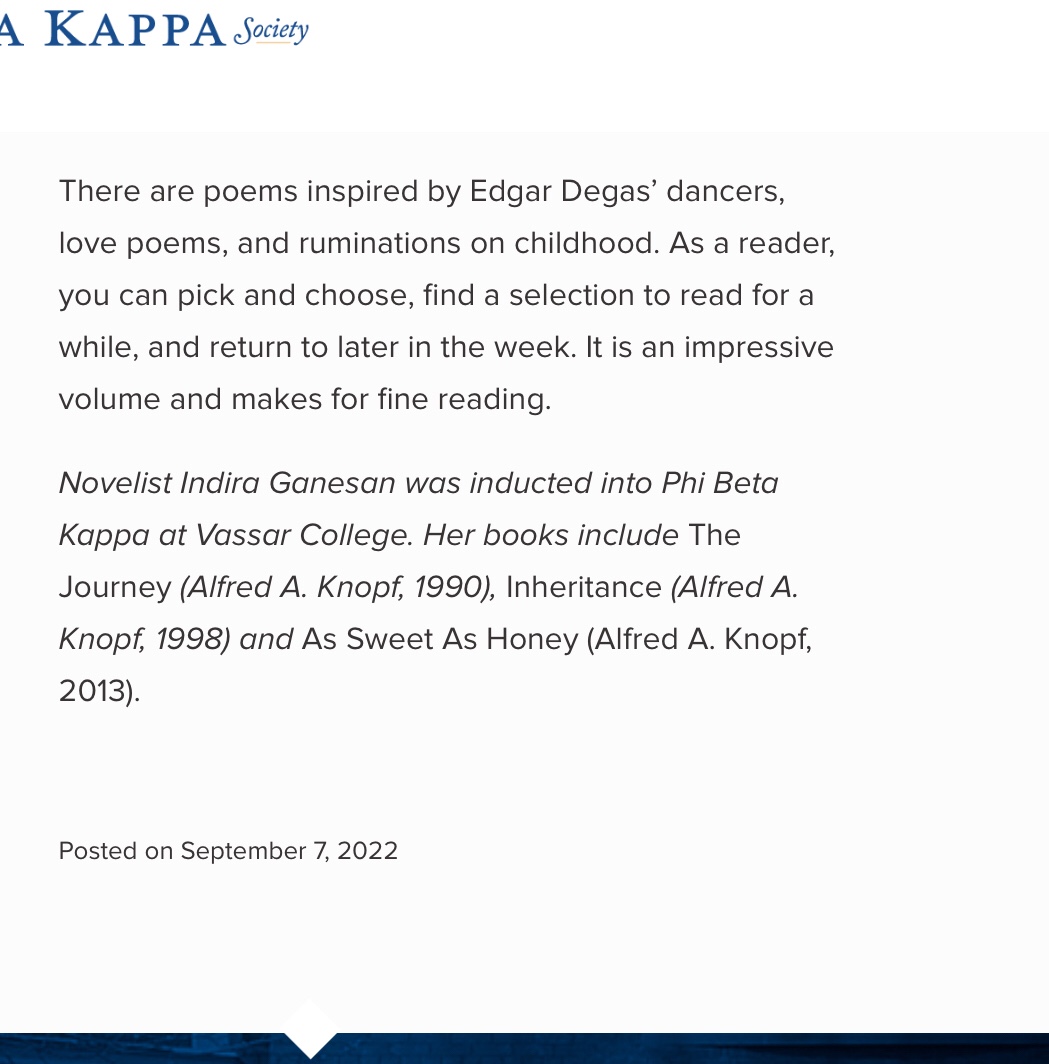
Task: Click the word impressive in the review
Action: click(759, 347)
